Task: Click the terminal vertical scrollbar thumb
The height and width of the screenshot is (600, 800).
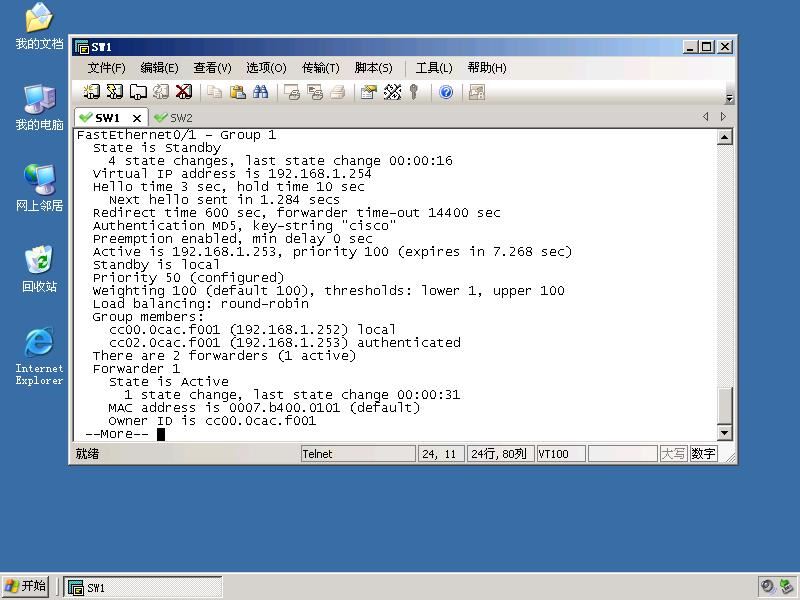Action: coord(724,406)
